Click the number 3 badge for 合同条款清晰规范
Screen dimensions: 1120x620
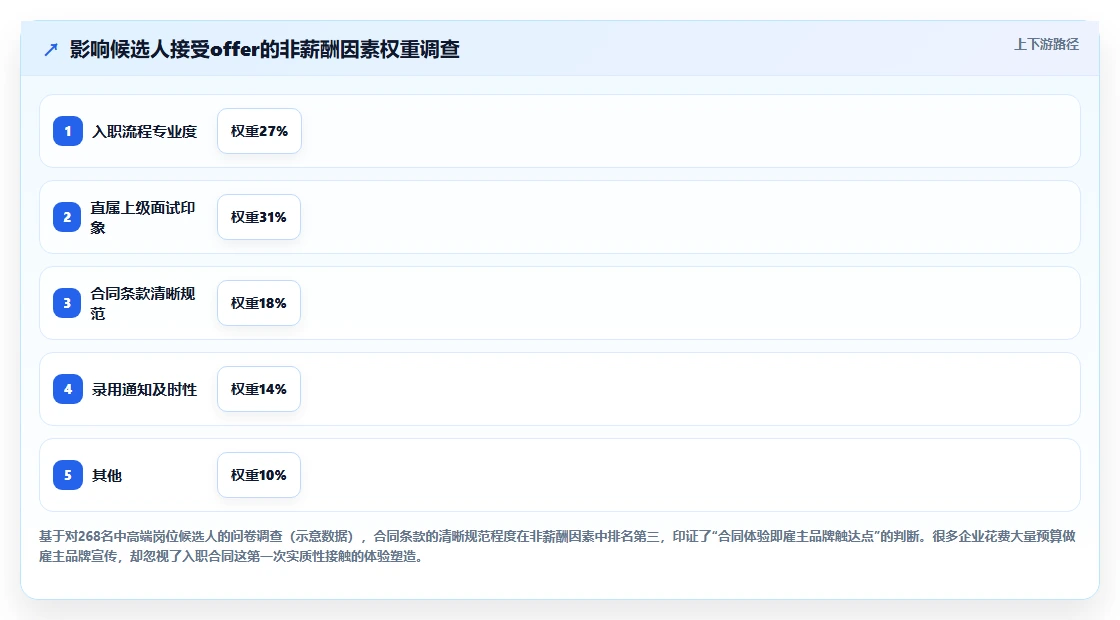tap(67, 303)
